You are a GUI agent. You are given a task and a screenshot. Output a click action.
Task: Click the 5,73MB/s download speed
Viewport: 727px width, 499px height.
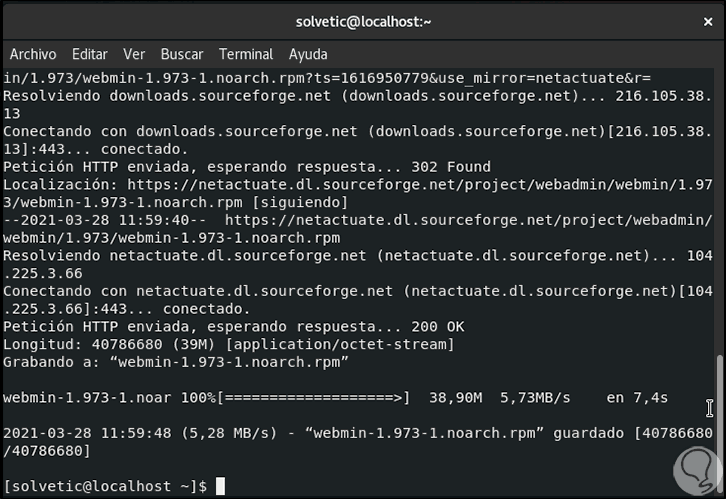535,398
